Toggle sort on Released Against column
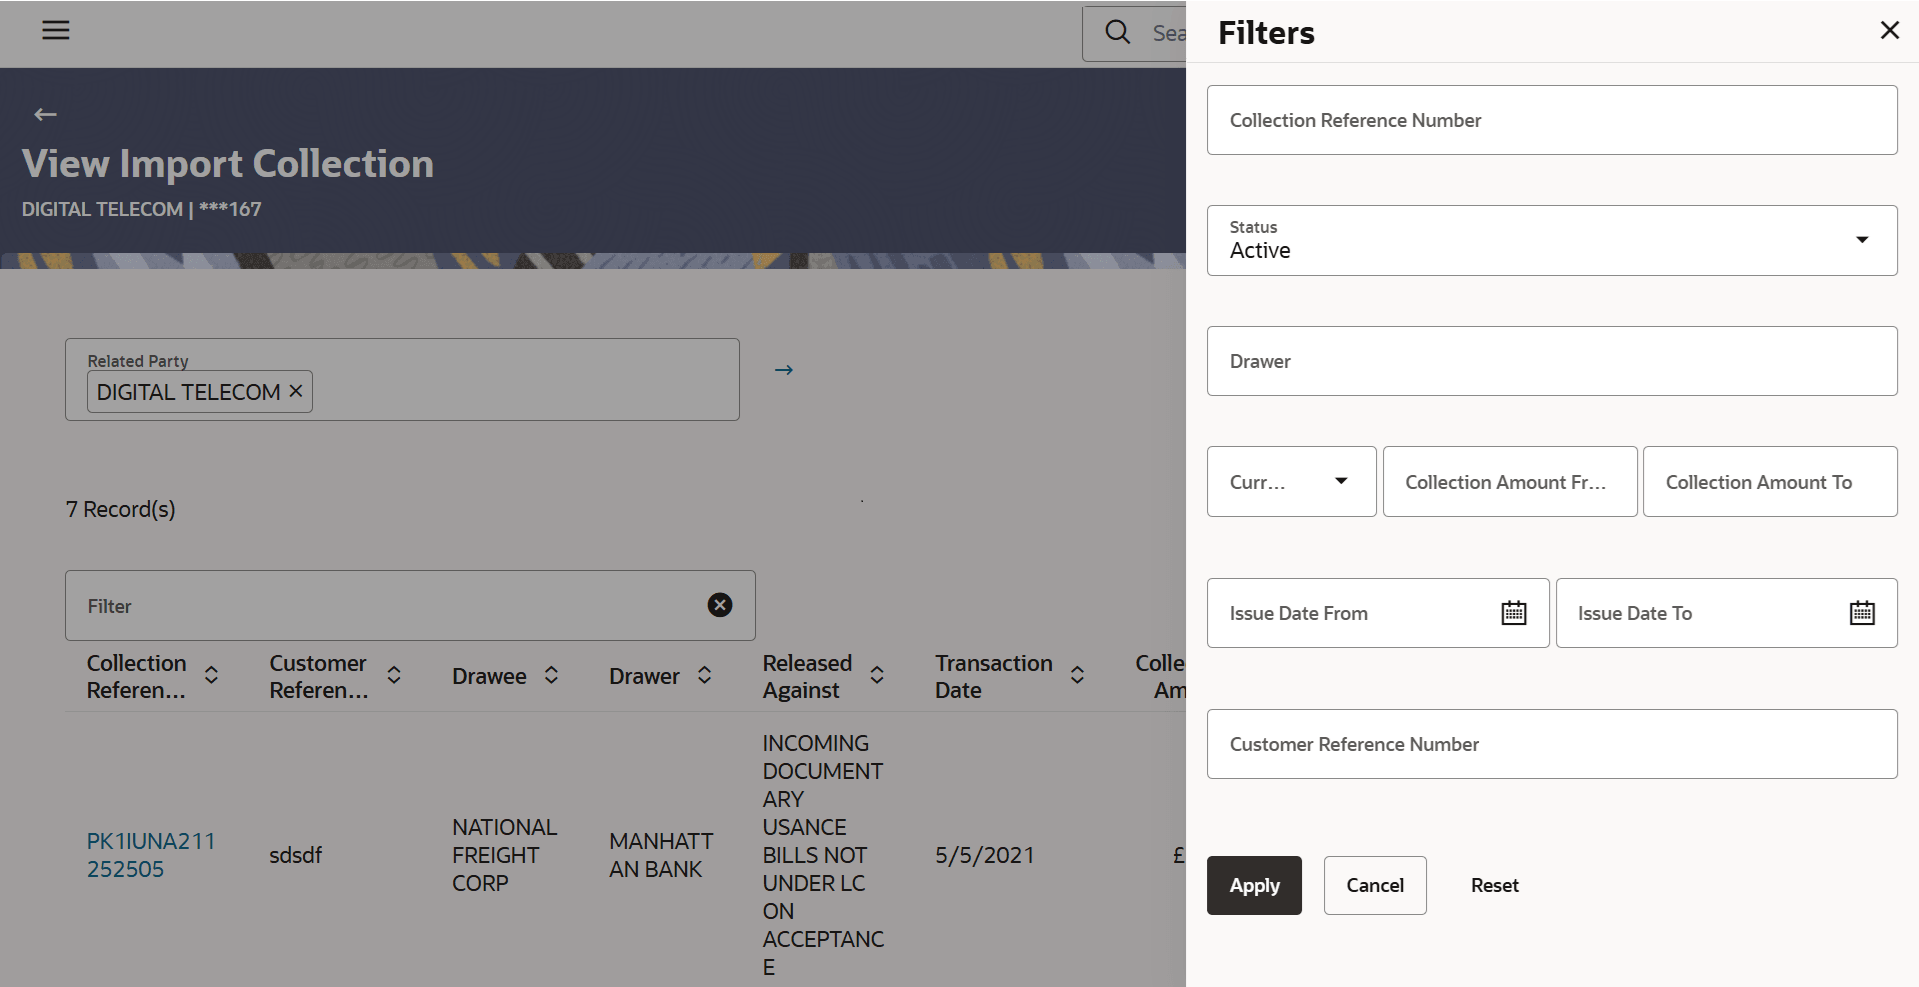 [877, 676]
